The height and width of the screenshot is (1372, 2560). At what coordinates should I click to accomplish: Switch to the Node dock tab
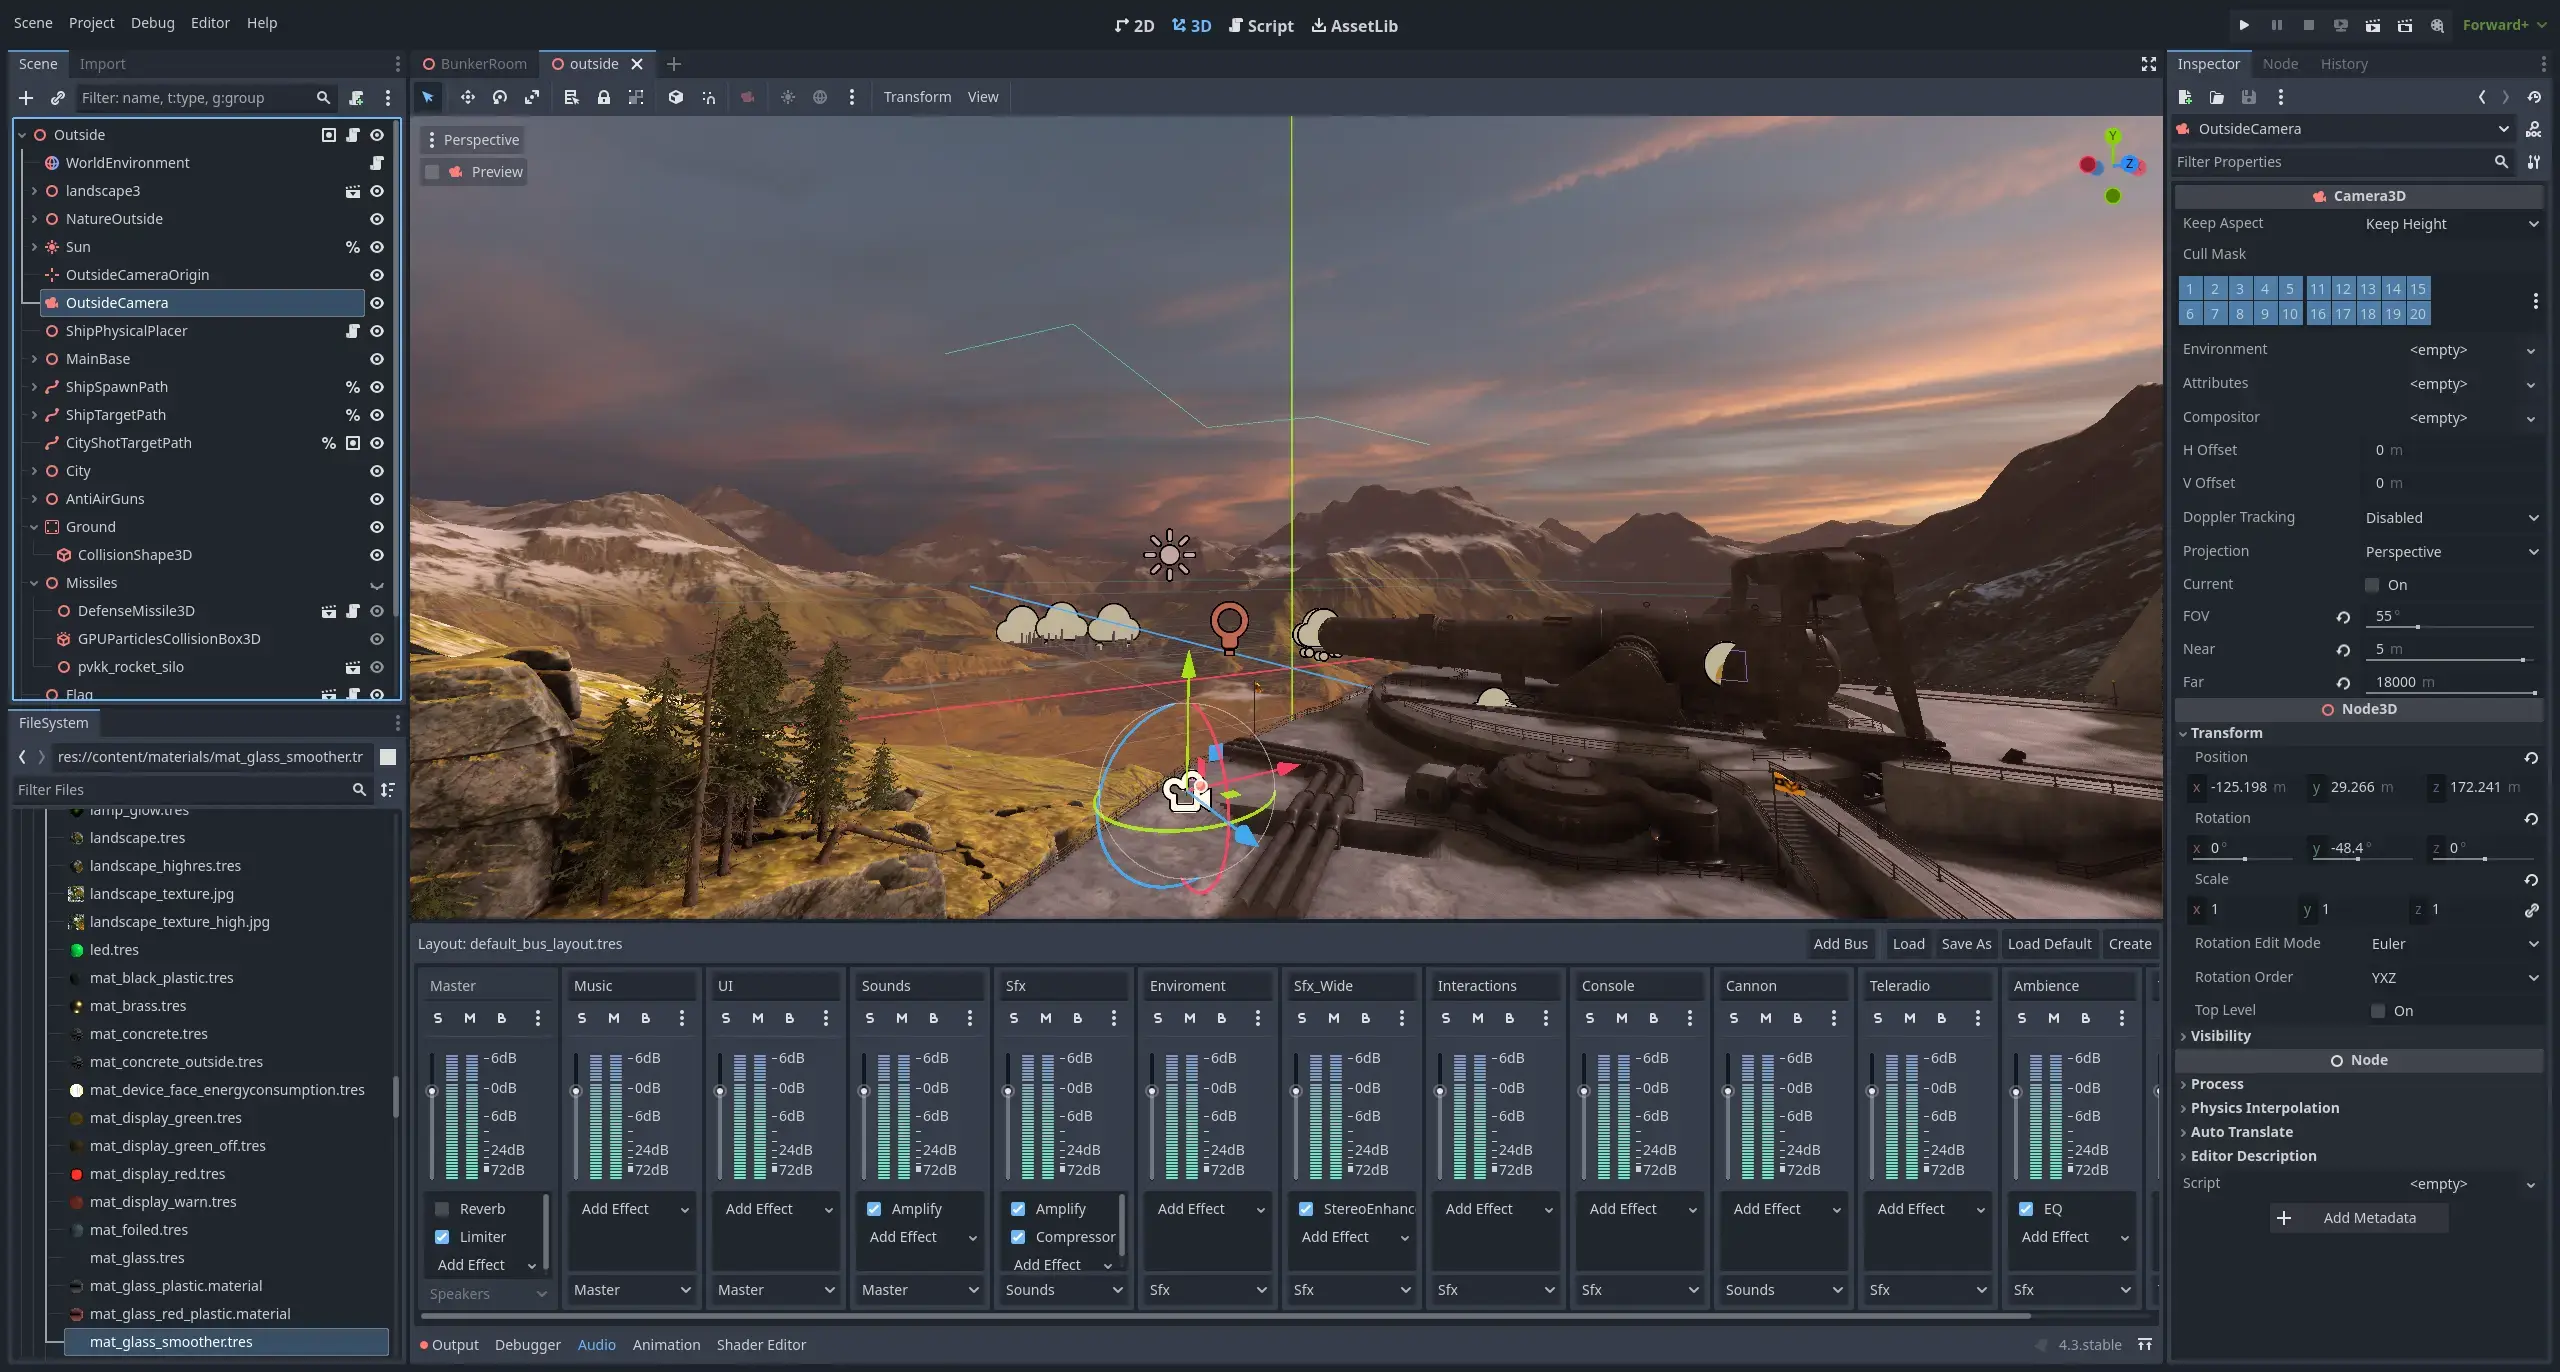tap(2280, 64)
